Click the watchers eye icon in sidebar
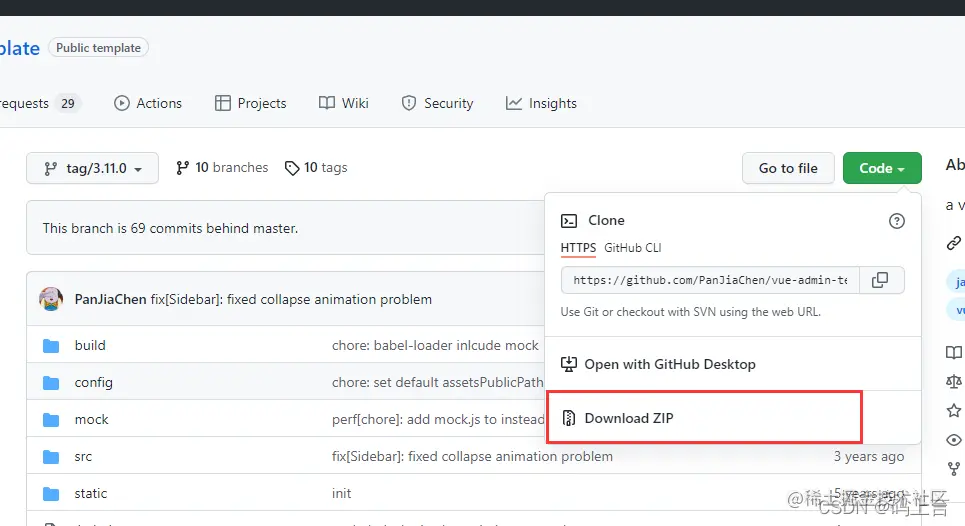Viewport: 965px width, 526px height. click(954, 440)
